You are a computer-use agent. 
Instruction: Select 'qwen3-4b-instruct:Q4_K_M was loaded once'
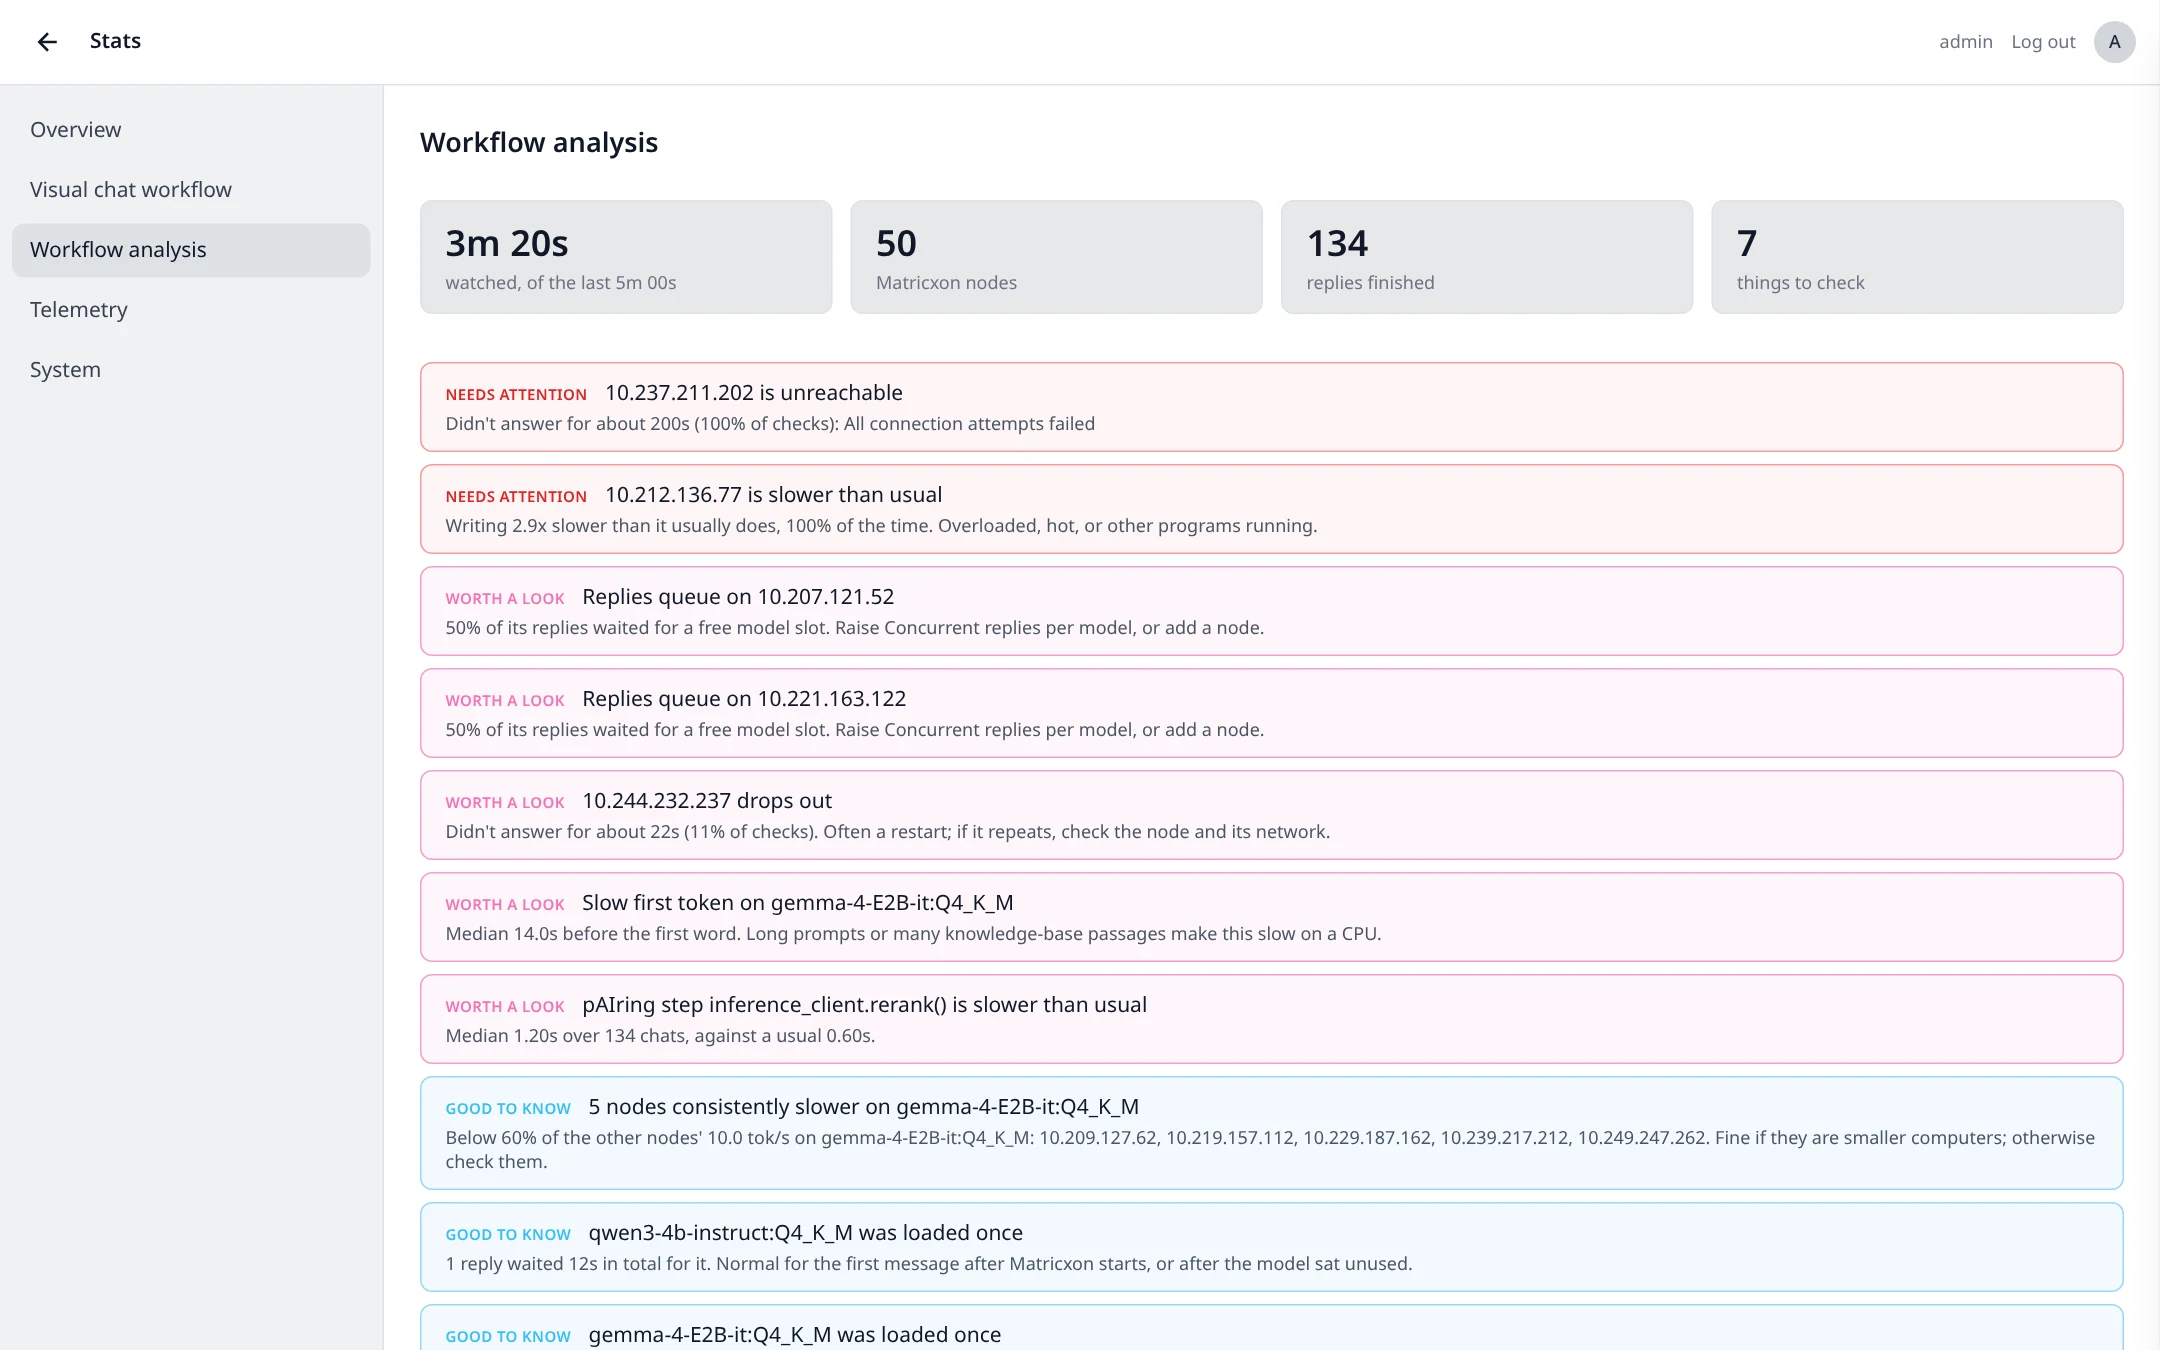click(x=1271, y=1247)
